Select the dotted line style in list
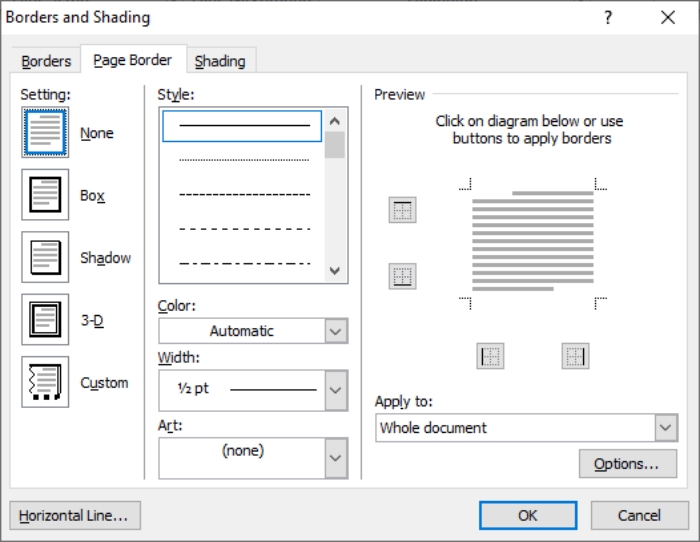700x542 pixels. [243, 159]
